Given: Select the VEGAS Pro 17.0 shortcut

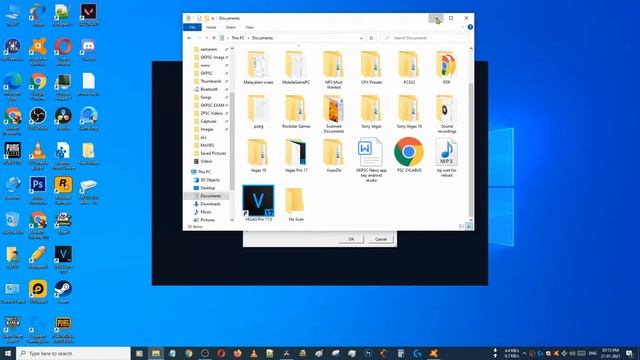Looking at the screenshot, I should [258, 203].
